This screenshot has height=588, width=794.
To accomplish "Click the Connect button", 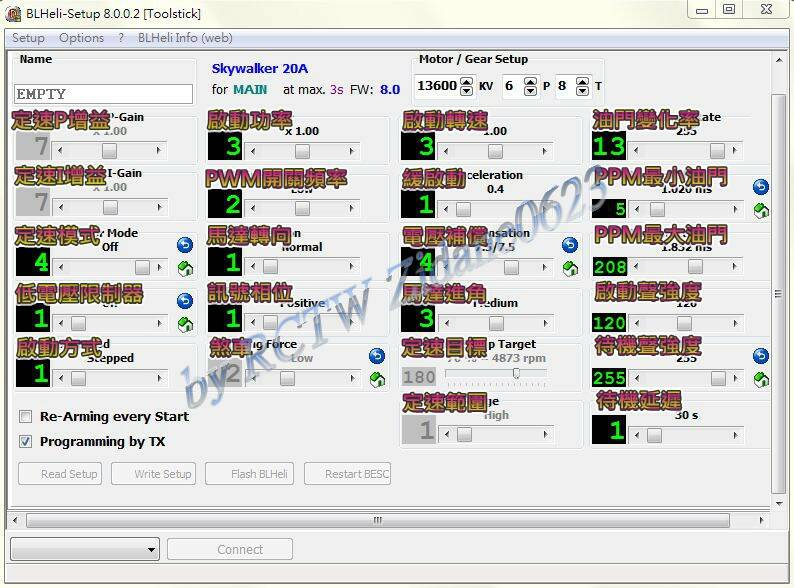I will point(230,549).
